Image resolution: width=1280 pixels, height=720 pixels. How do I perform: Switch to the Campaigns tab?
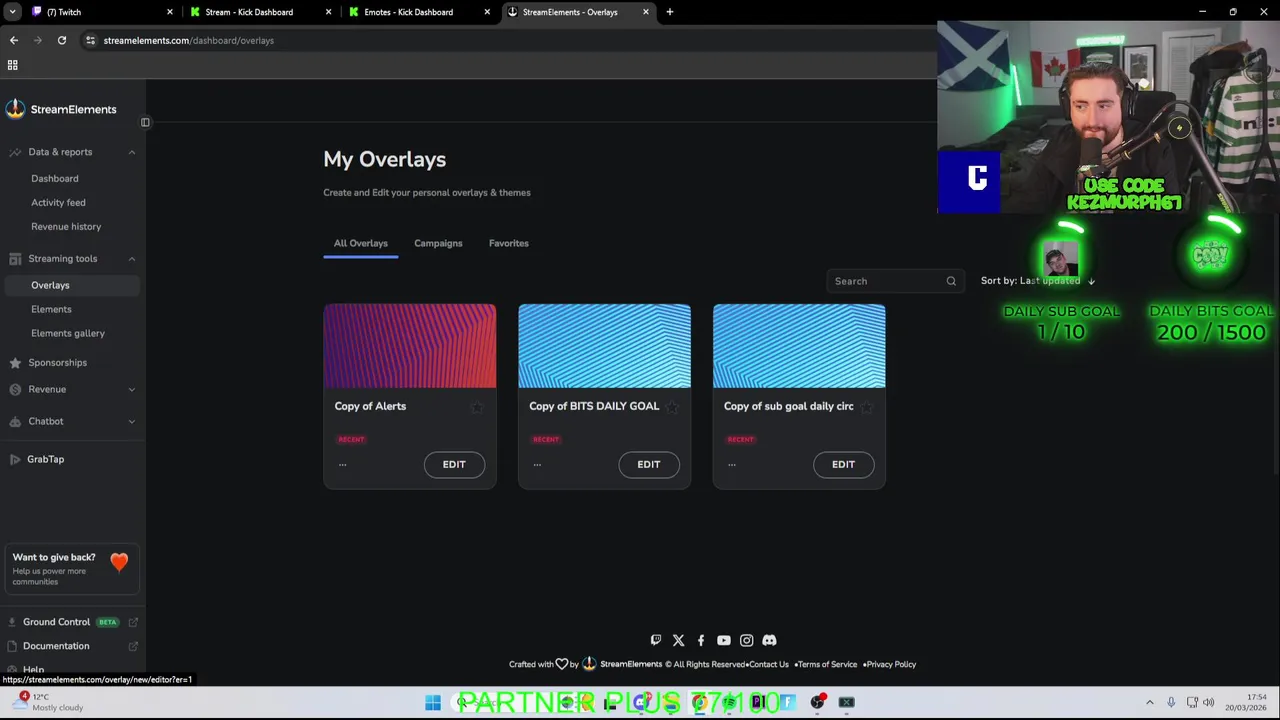(x=438, y=243)
